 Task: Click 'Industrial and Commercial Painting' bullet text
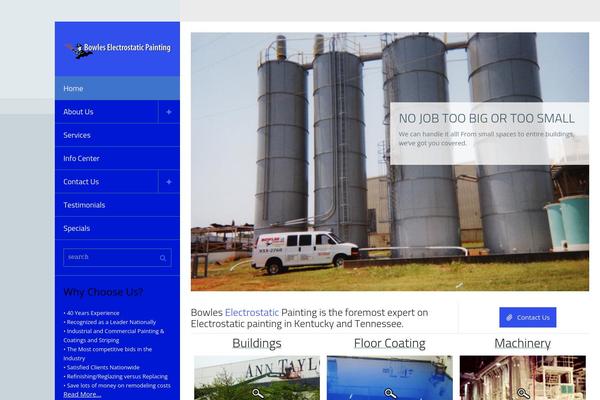(114, 336)
